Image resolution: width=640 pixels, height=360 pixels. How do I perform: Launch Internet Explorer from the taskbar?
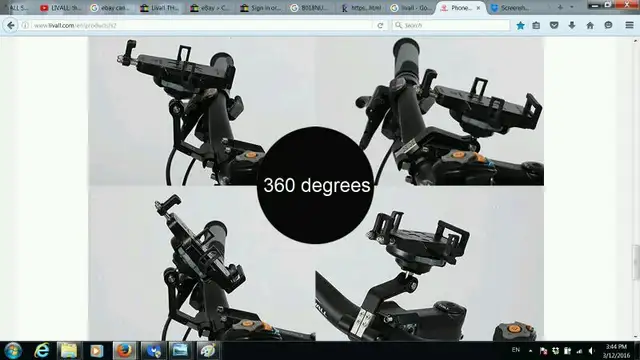(x=41, y=351)
